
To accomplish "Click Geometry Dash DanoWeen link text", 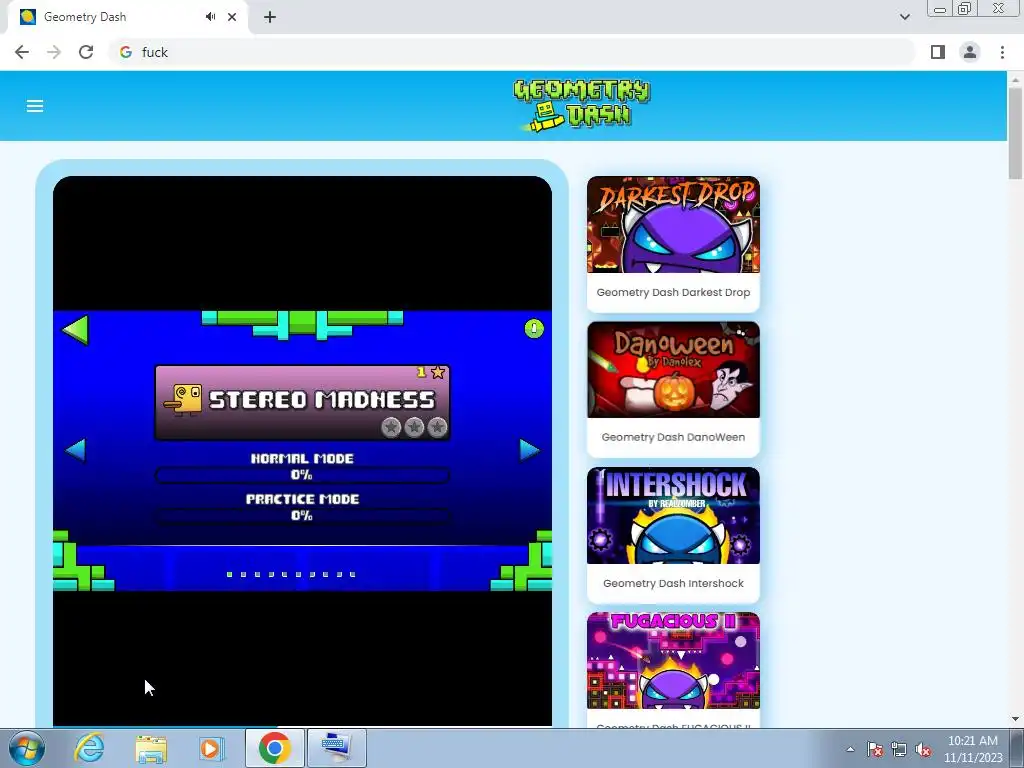I will [x=673, y=438].
